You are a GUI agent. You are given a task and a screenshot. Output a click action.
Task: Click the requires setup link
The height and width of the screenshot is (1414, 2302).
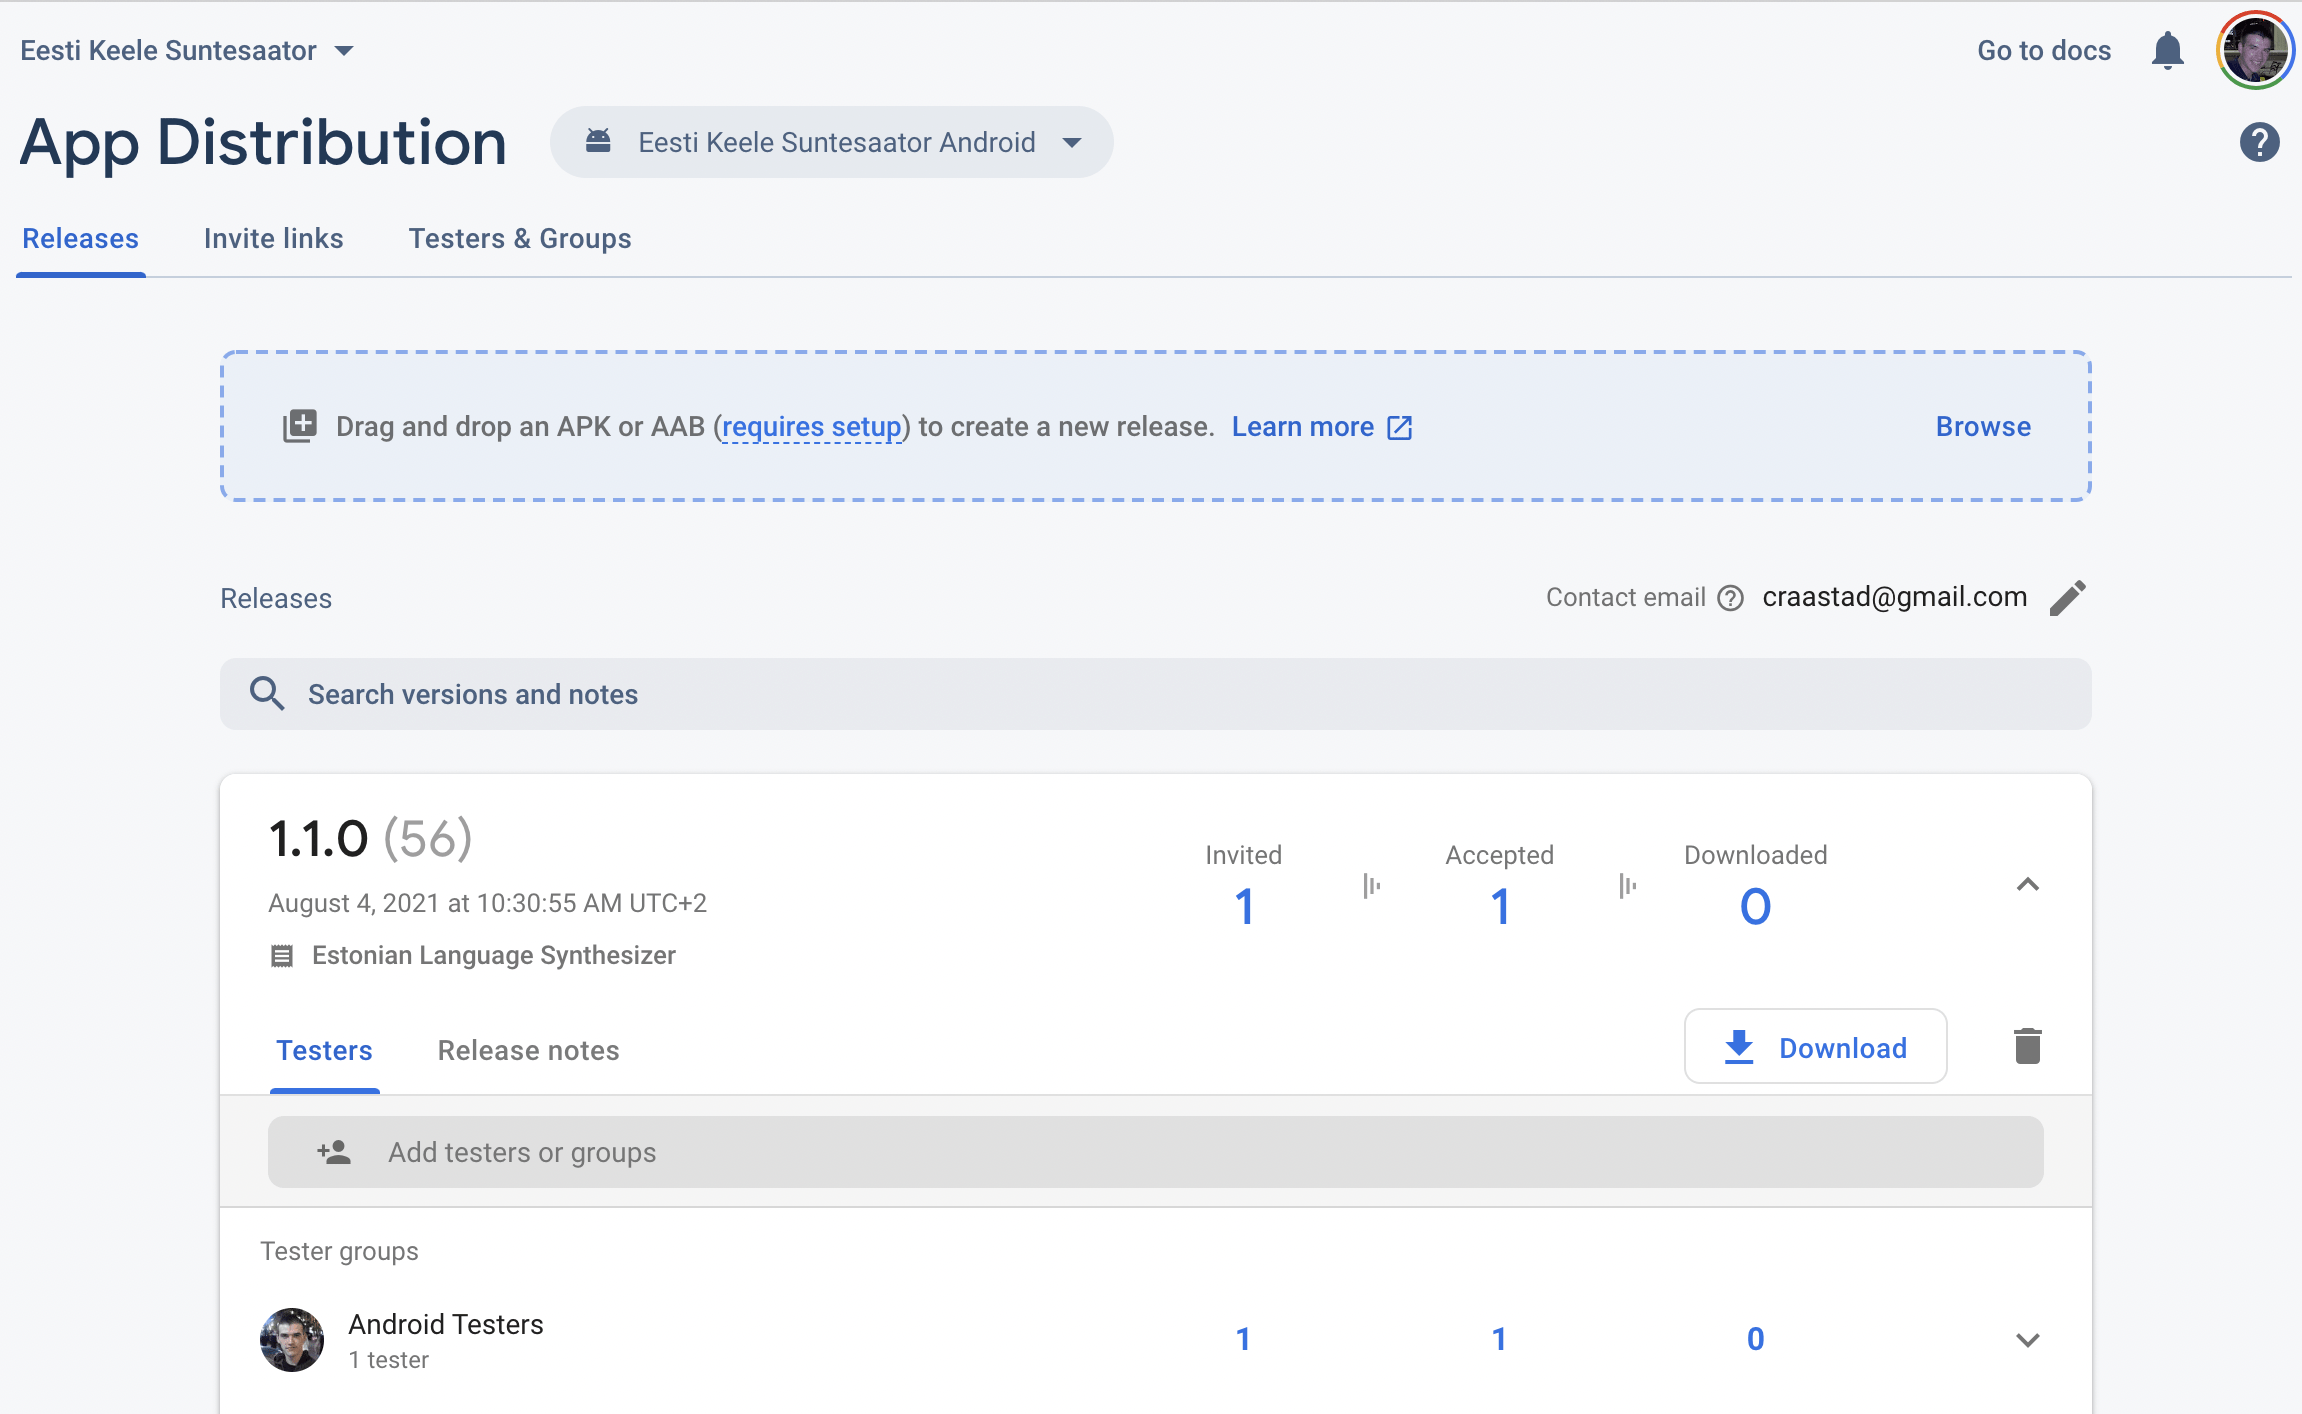tap(812, 427)
